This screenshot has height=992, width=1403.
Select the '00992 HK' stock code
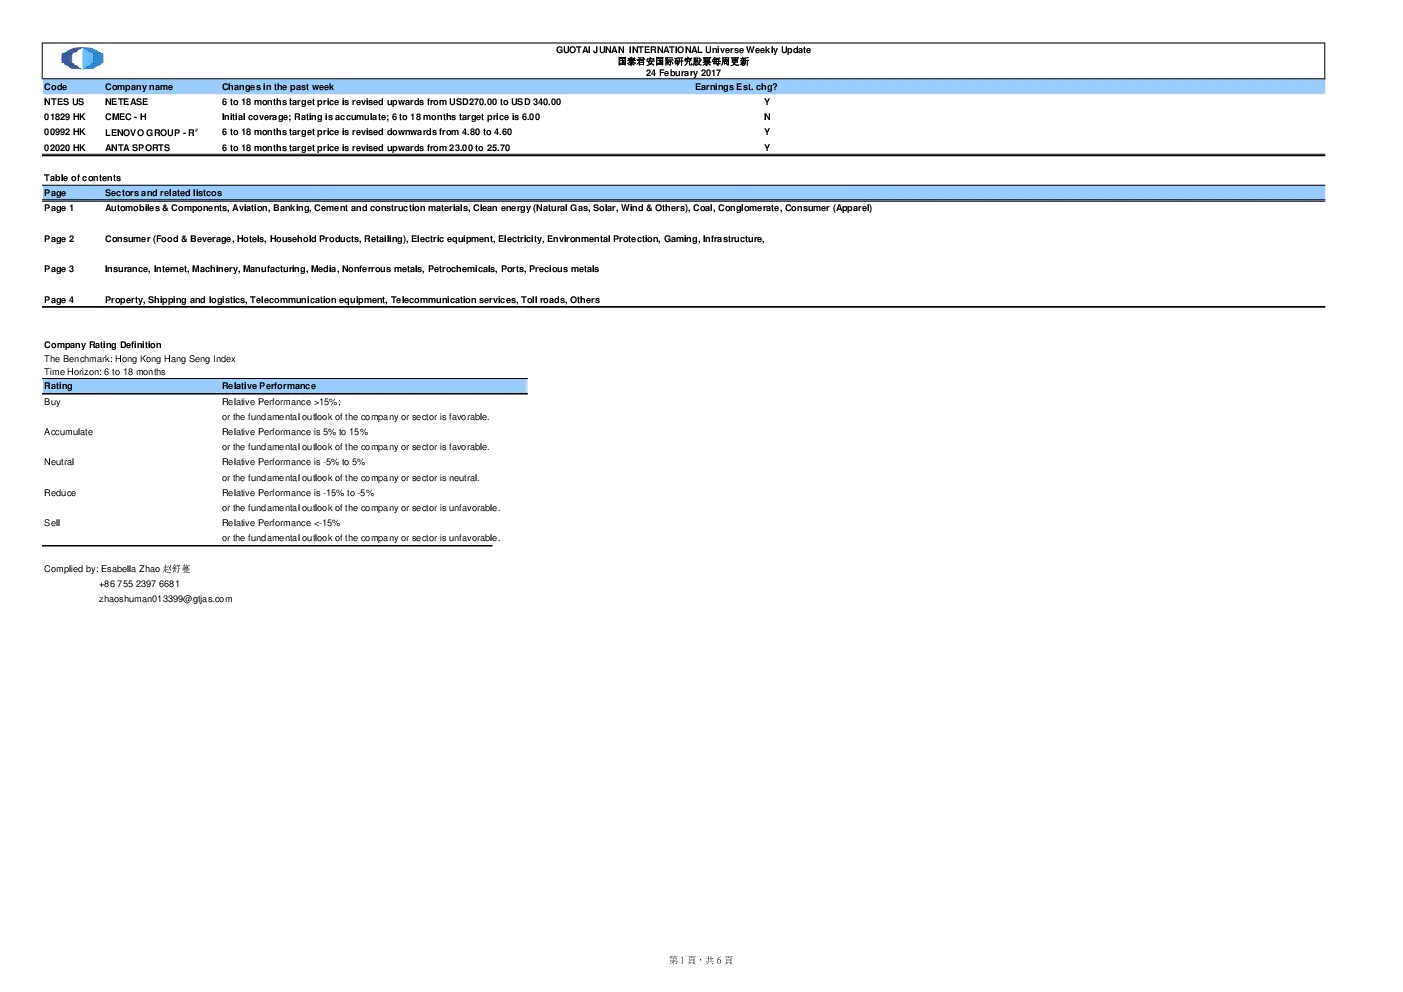tap(65, 132)
